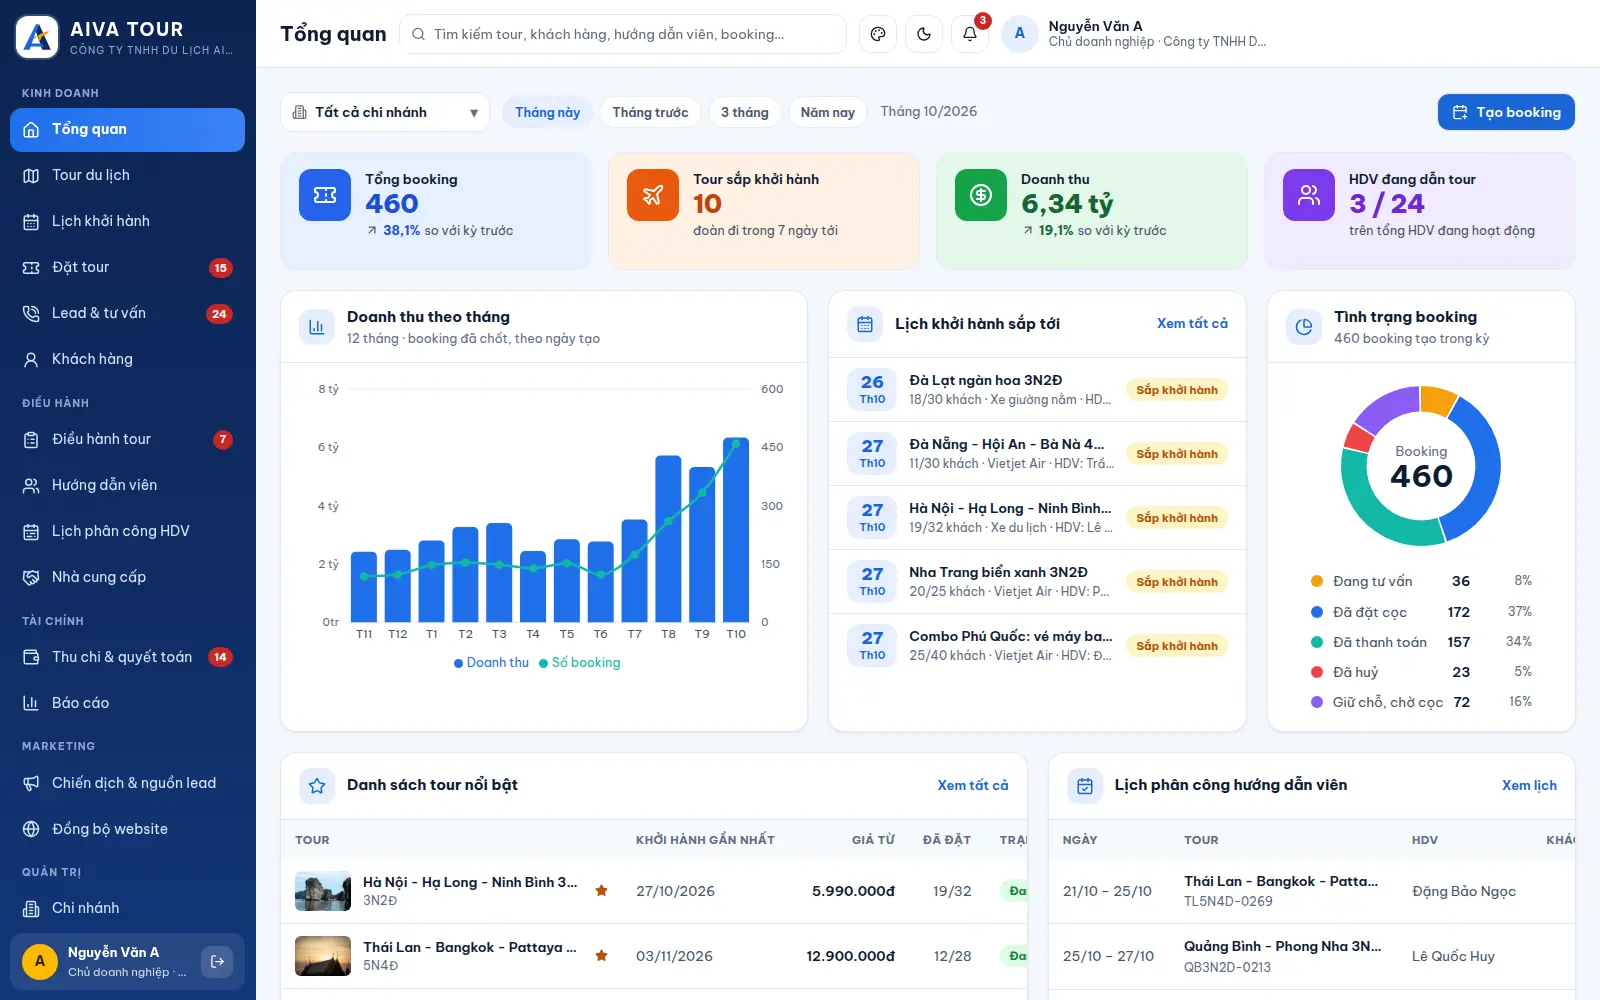Open Lead & tư vấn in sidebar
1600x1000 pixels.
pos(127,313)
